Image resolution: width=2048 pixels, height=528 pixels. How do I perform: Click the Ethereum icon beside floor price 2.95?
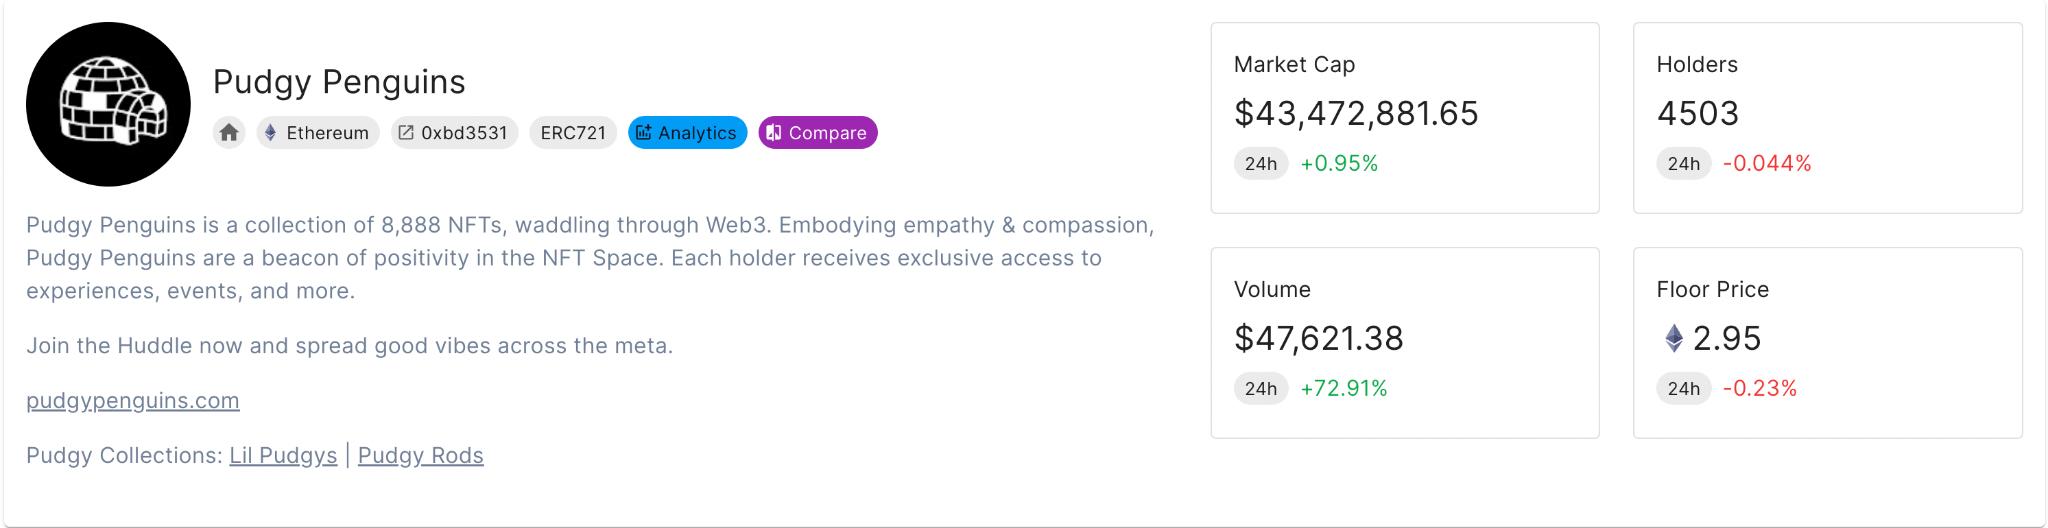[1674, 339]
